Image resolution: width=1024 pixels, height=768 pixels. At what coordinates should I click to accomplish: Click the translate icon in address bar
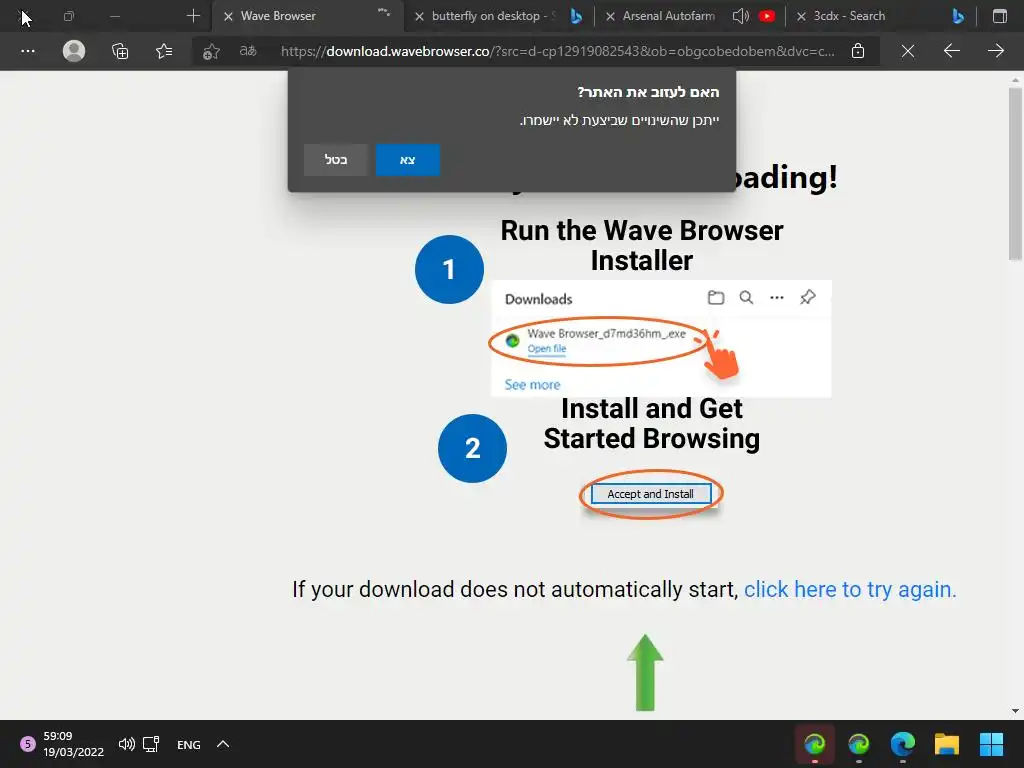(x=248, y=51)
